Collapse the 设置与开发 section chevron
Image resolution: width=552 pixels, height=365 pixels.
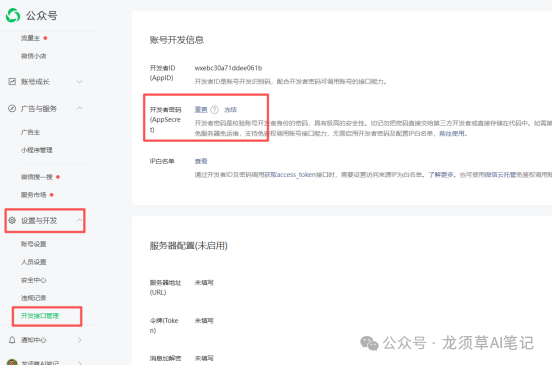point(80,220)
